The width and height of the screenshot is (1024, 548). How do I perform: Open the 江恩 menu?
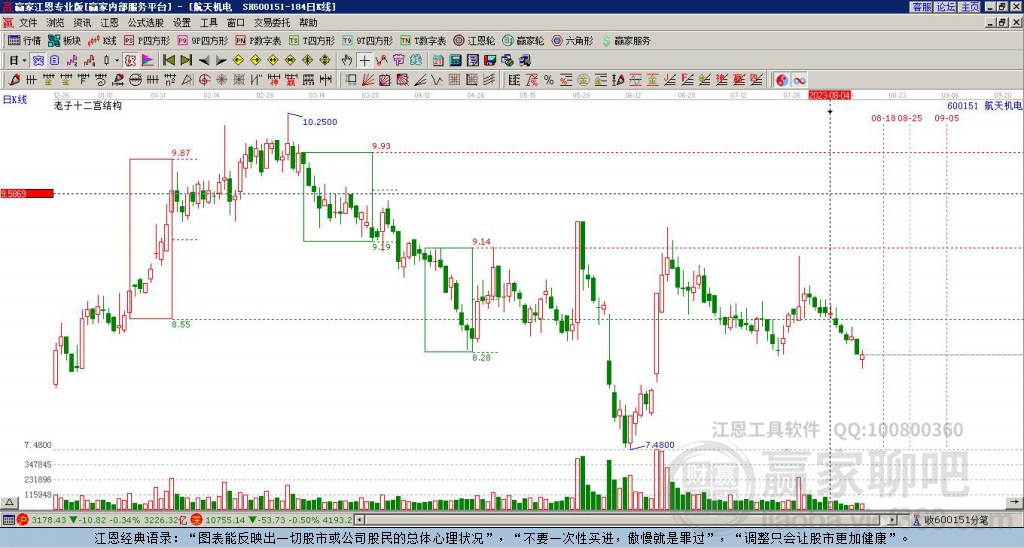click(x=109, y=23)
